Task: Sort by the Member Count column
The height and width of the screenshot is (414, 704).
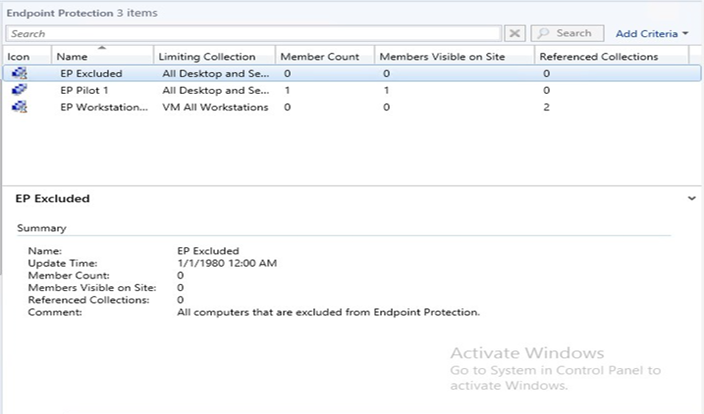Action: point(313,57)
